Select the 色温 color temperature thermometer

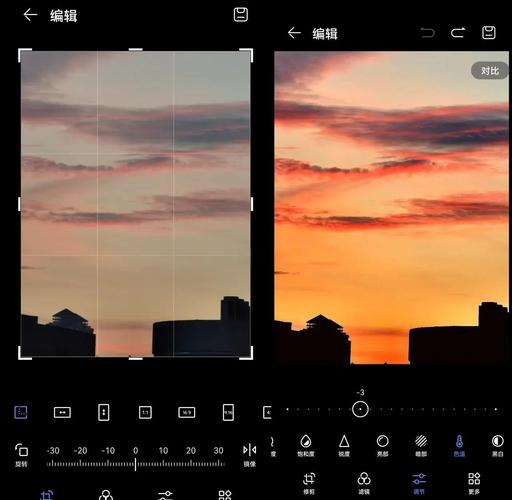459,445
